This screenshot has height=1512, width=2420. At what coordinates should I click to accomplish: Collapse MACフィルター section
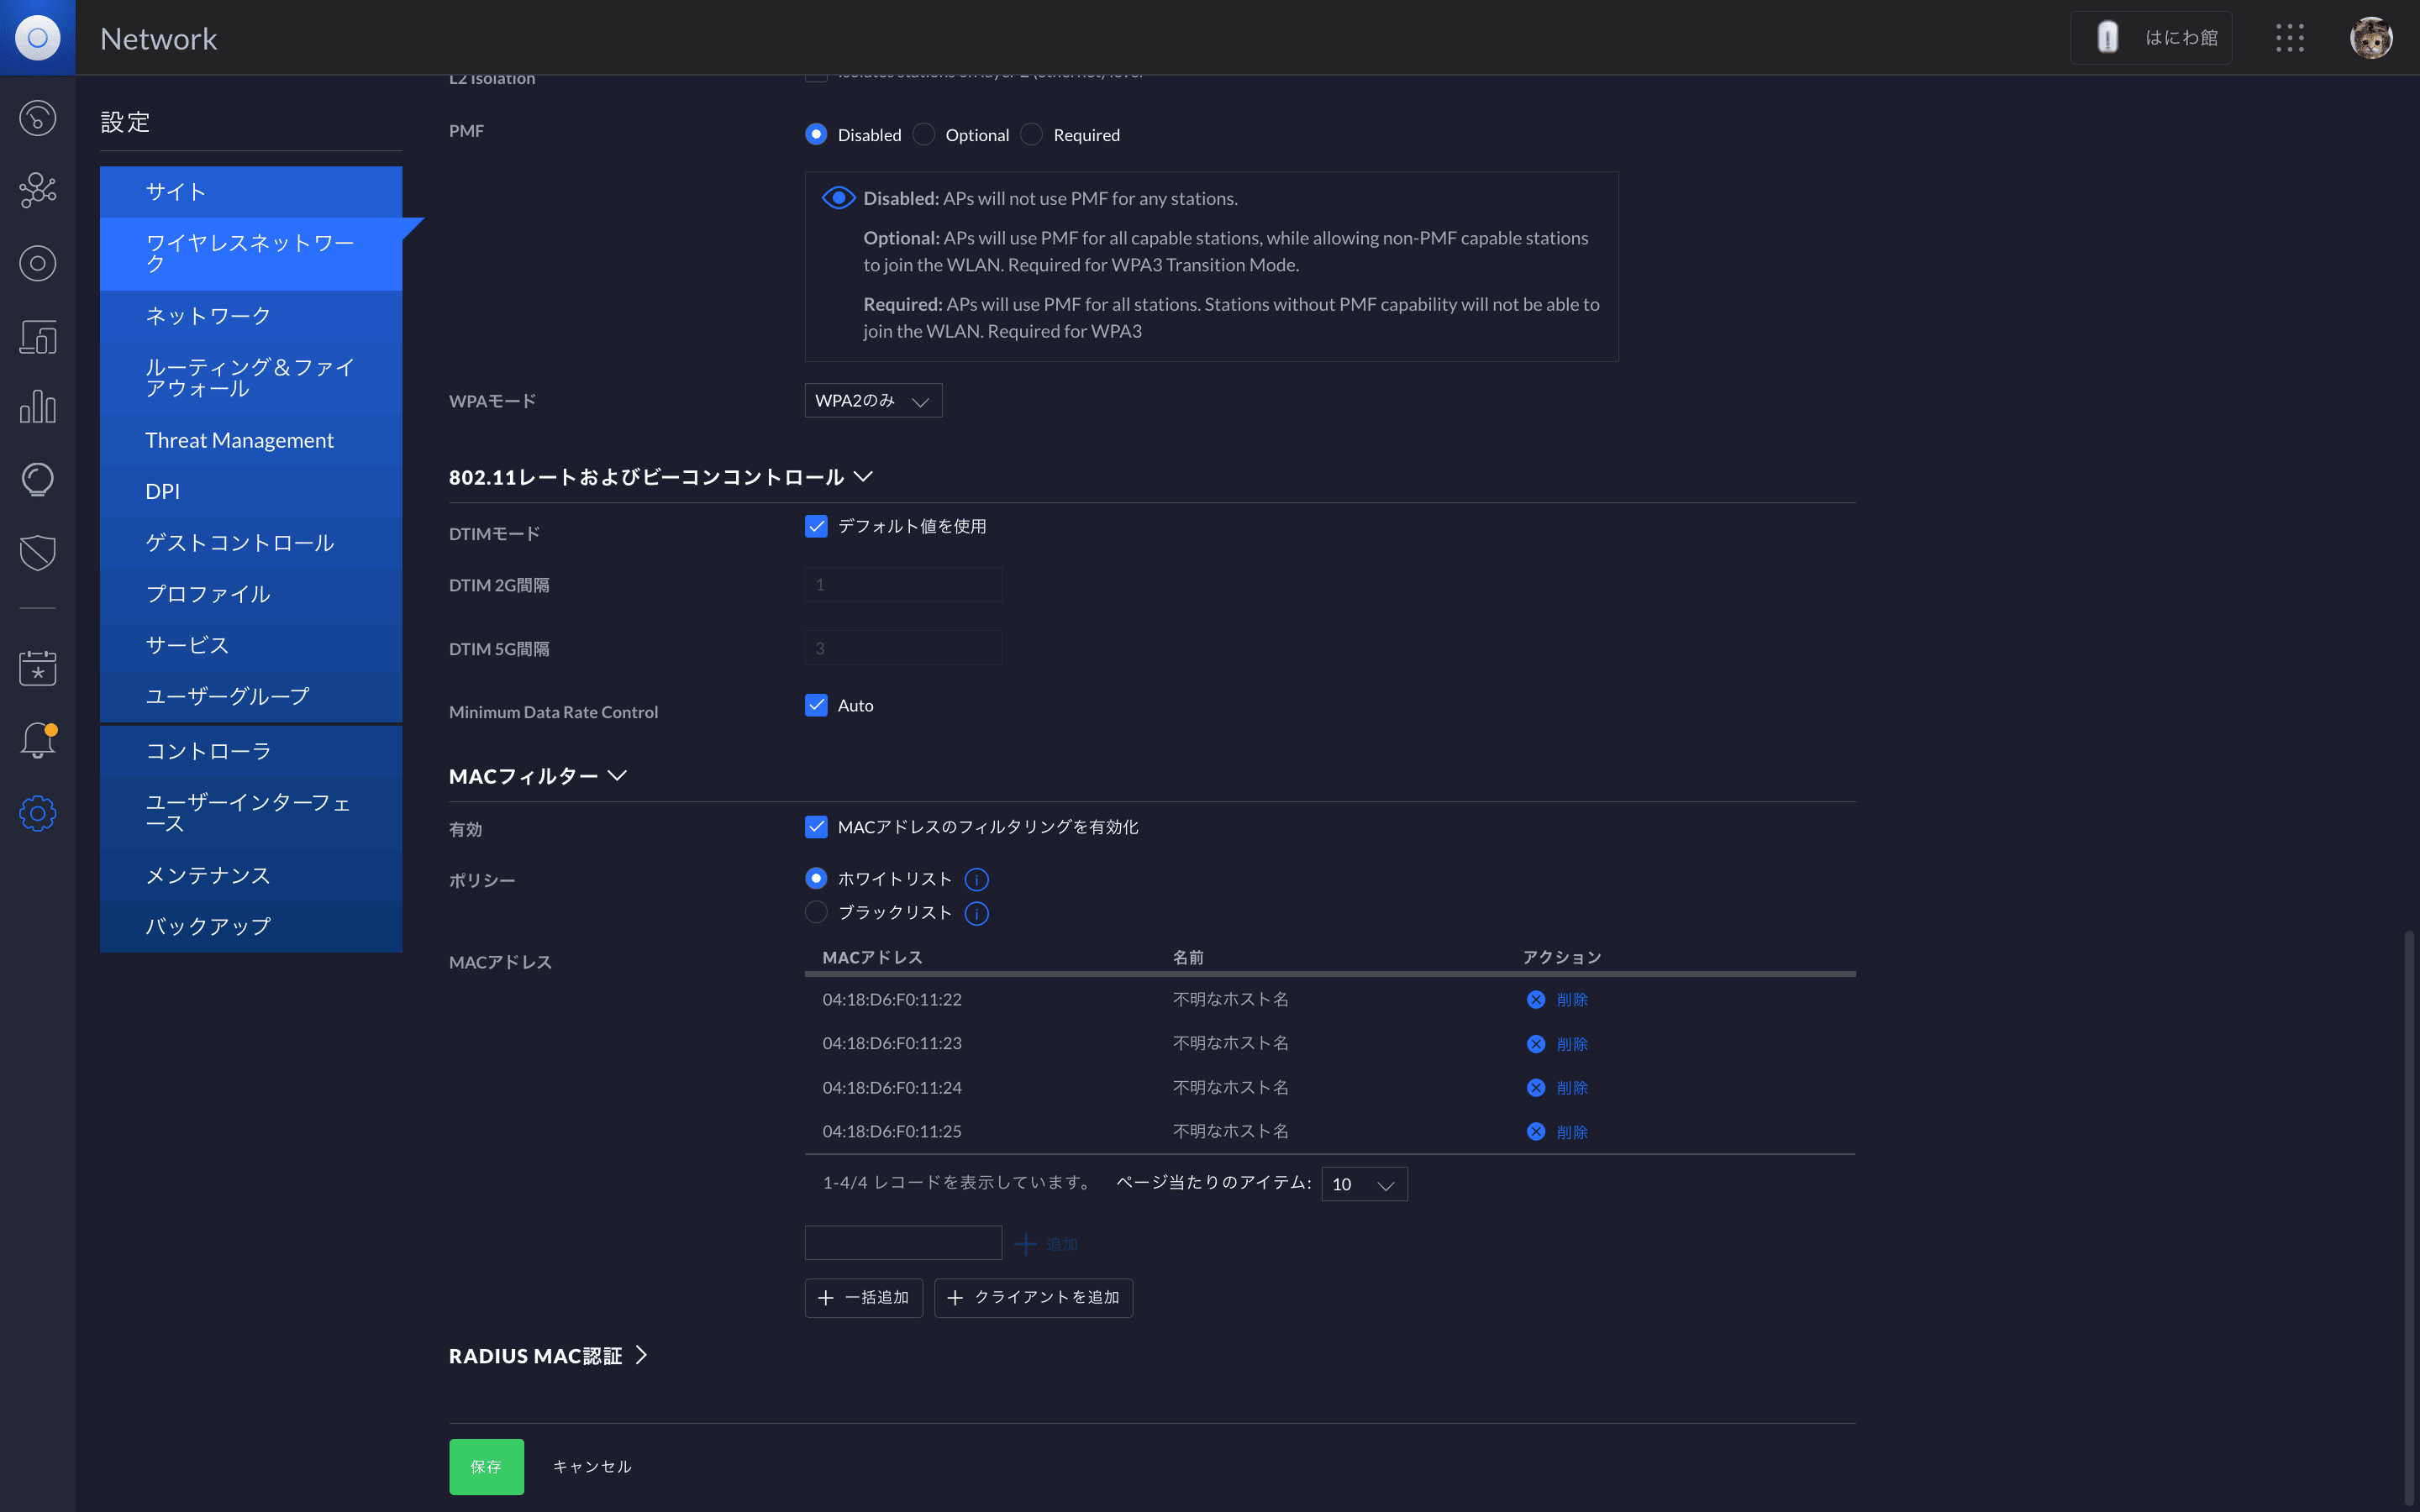[x=538, y=776]
